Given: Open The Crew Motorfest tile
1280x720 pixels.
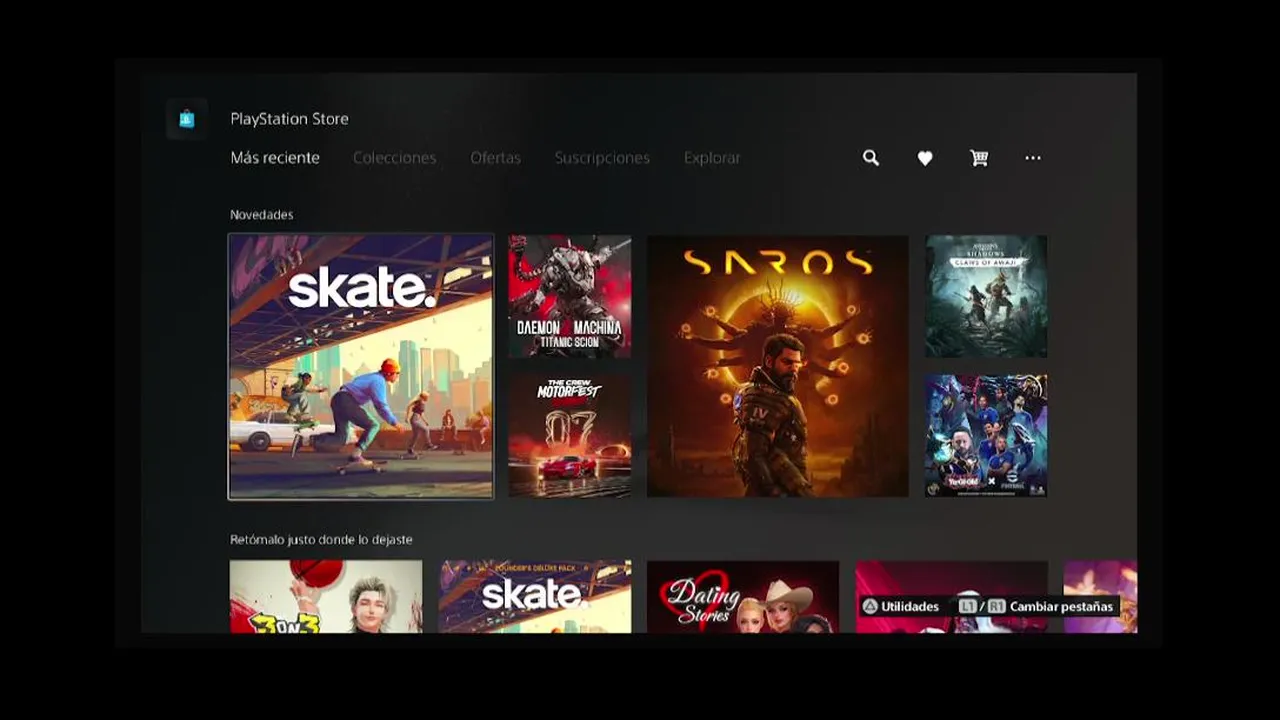Looking at the screenshot, I should click(570, 436).
